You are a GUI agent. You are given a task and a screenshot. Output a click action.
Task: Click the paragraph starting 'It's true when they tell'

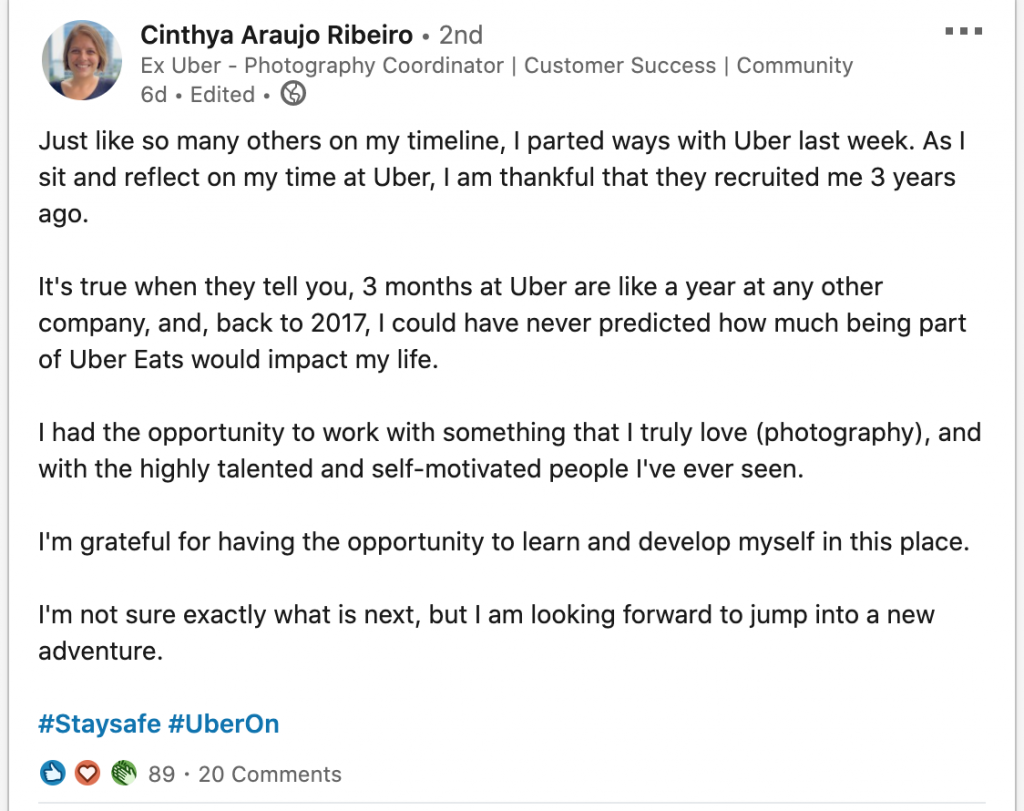point(502,323)
